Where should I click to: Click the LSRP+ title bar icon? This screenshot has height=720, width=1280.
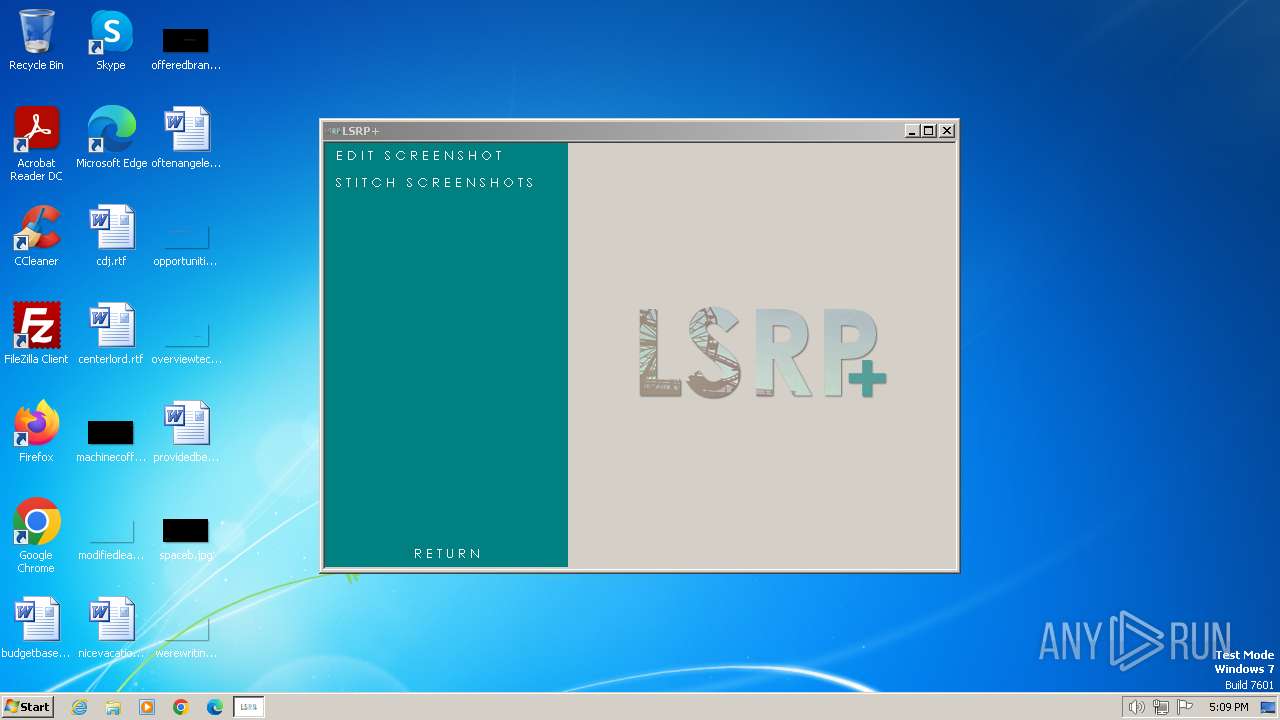pyautogui.click(x=333, y=131)
